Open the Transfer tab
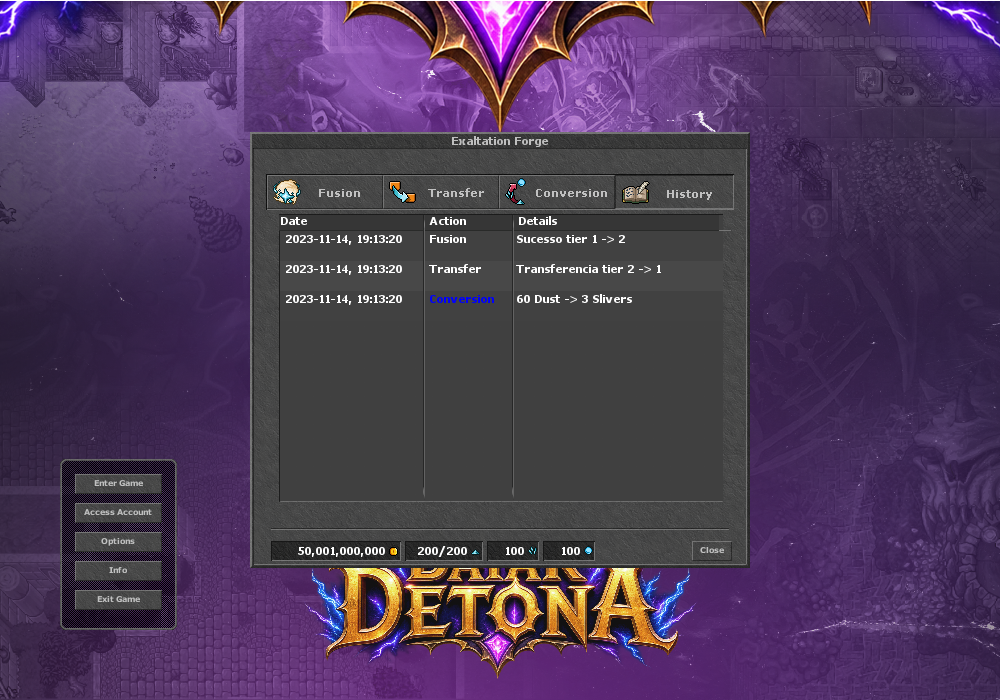The image size is (1000, 700). (441, 193)
